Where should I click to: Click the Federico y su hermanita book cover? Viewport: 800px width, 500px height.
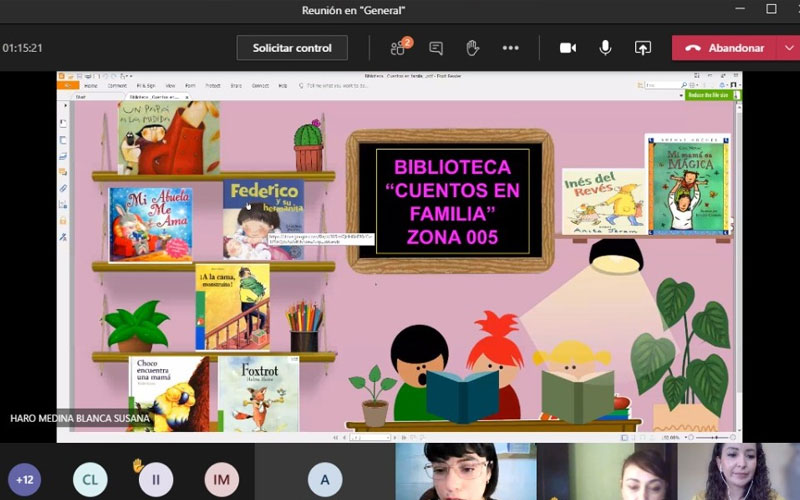point(263,219)
